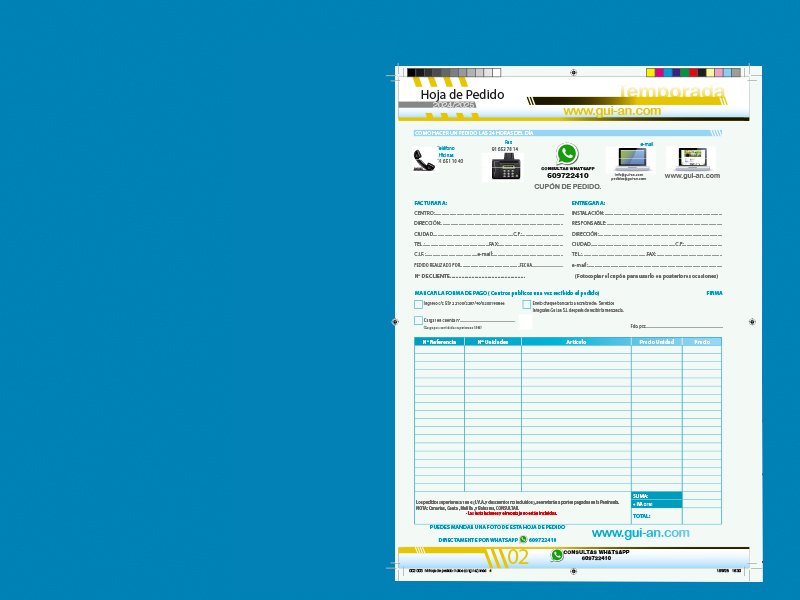Click the blue www.gui-an.com link near bottom
The height and width of the screenshot is (600, 800).
(x=640, y=533)
